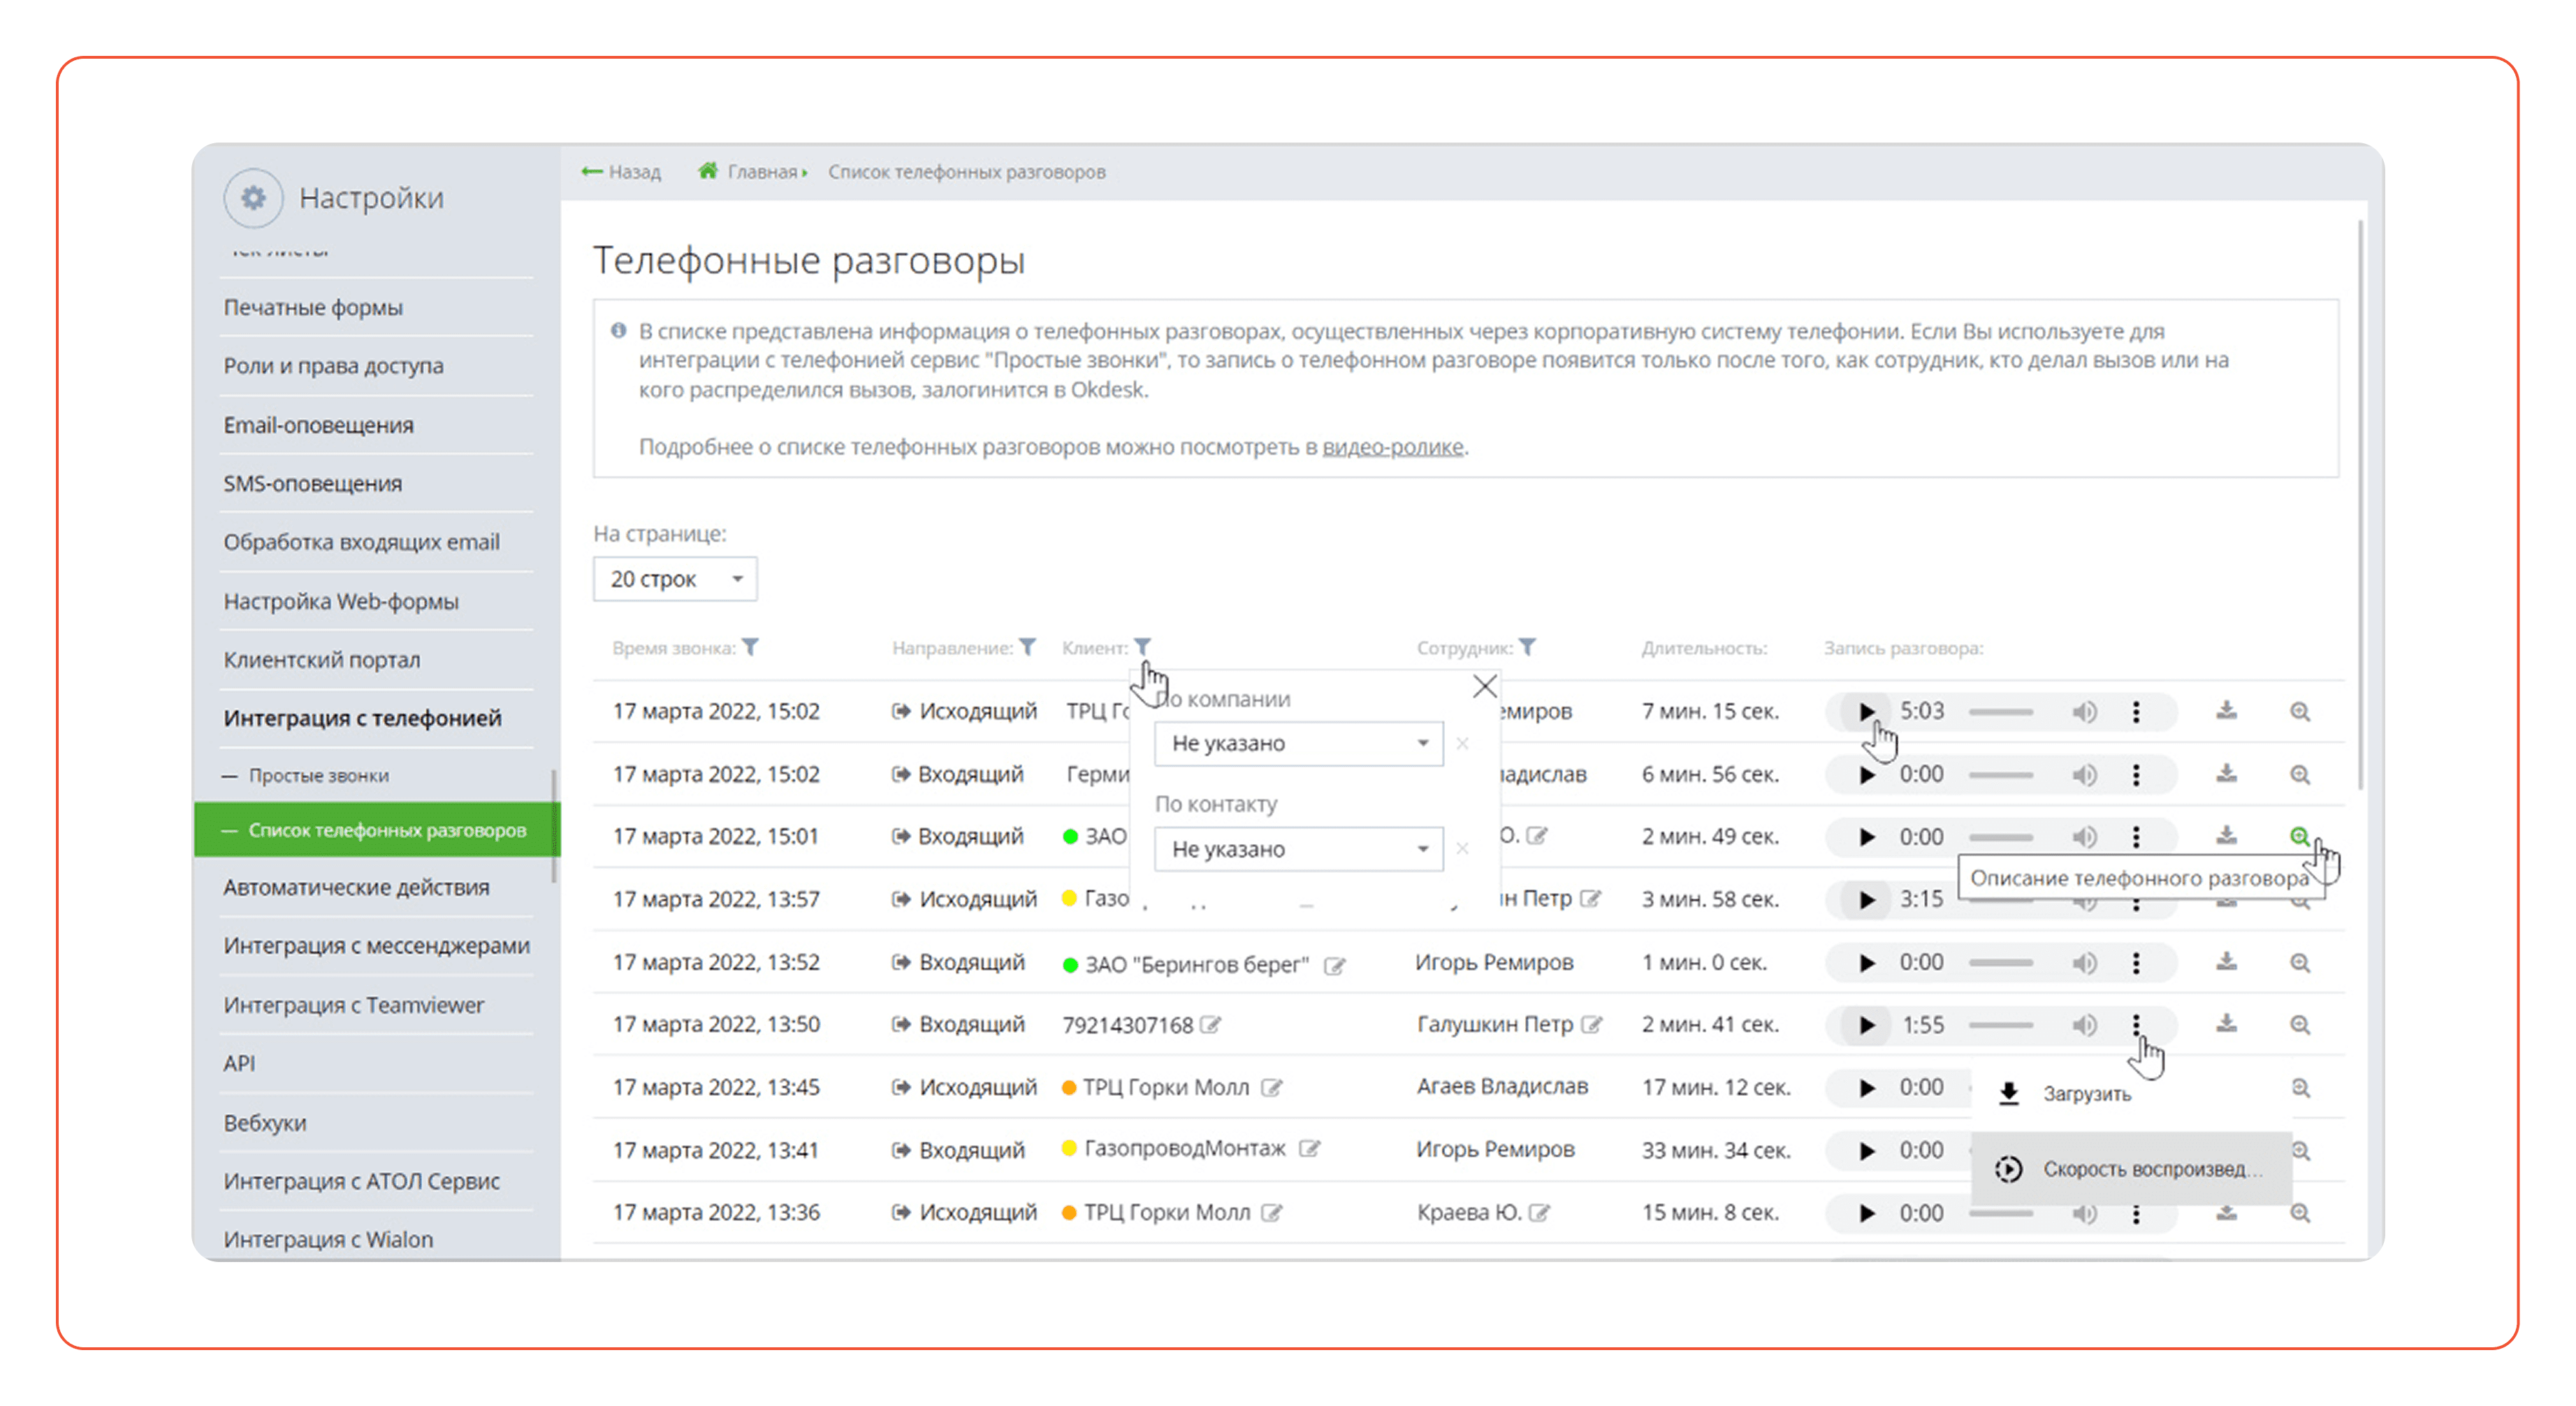Open the Сотрудник filter icon
Viewport: 2576px width, 1406px height.
point(1527,647)
